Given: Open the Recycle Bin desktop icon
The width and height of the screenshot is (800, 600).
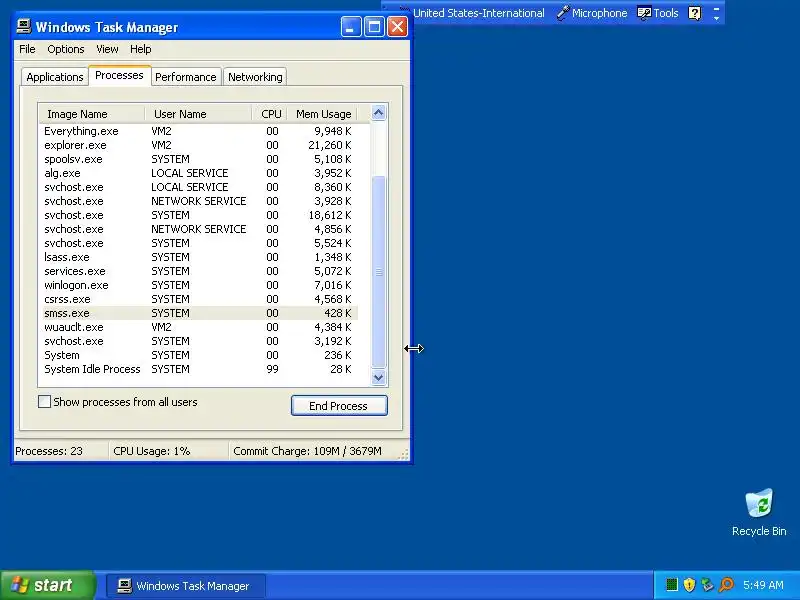Looking at the screenshot, I should click(x=759, y=512).
